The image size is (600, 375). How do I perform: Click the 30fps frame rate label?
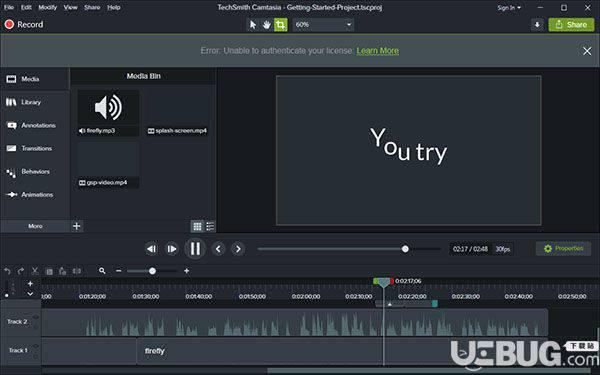click(503, 249)
